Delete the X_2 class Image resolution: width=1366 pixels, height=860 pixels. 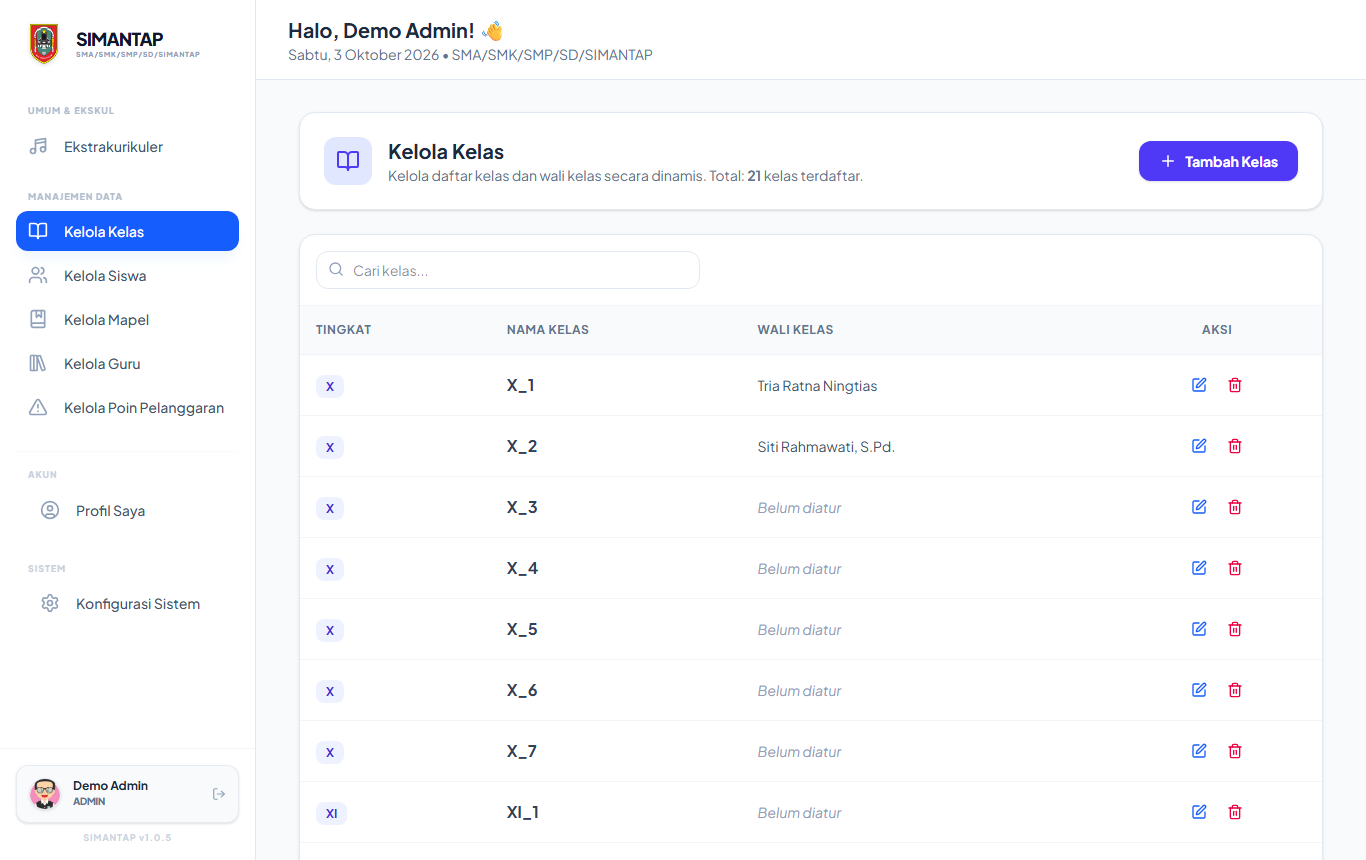pos(1235,446)
